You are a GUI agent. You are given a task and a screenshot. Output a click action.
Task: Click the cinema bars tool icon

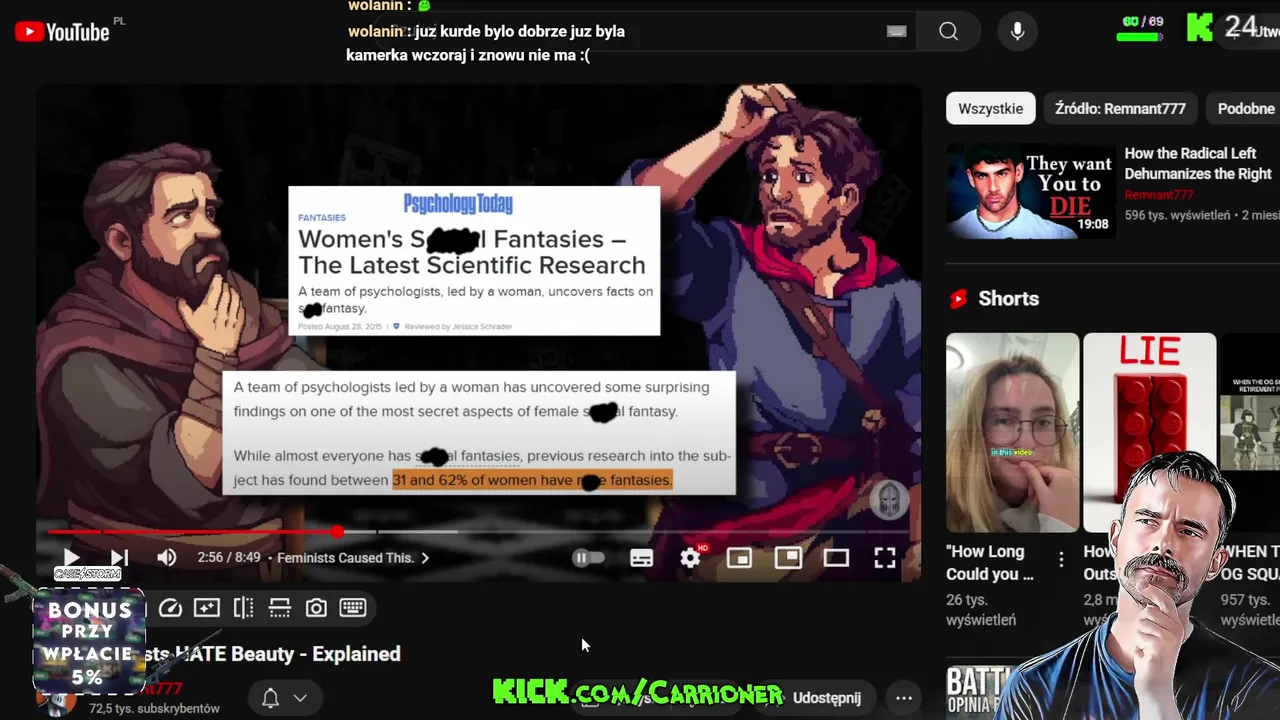[280, 608]
